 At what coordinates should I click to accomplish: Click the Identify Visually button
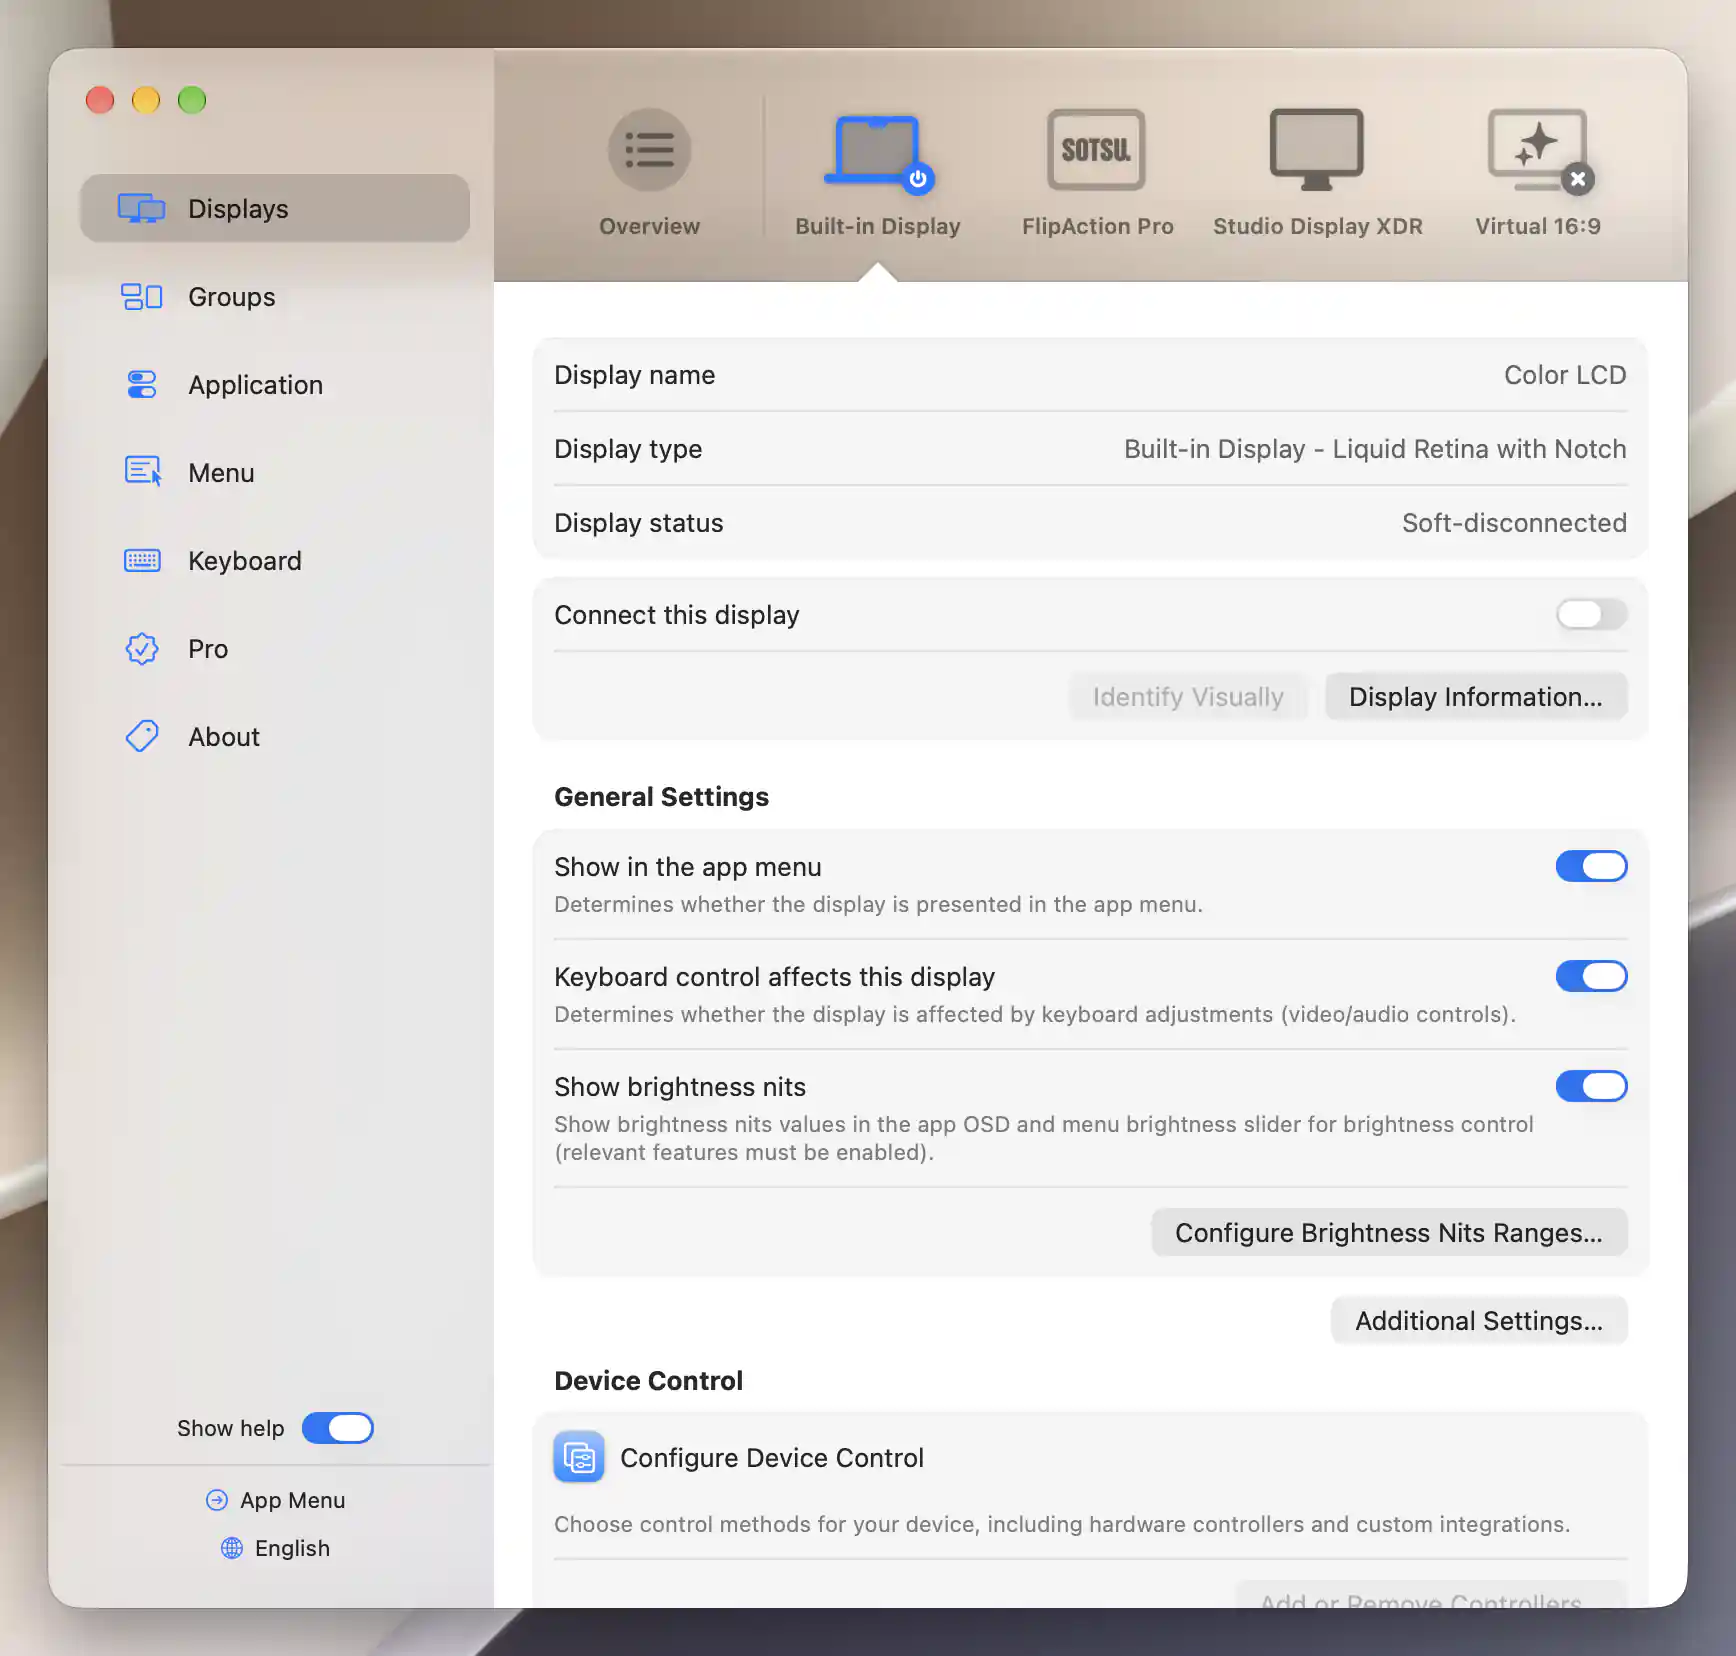point(1188,696)
